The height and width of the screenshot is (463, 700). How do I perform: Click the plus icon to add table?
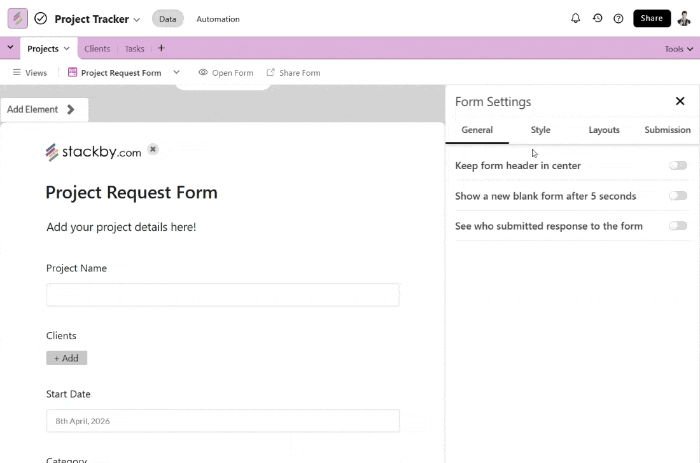(x=161, y=48)
